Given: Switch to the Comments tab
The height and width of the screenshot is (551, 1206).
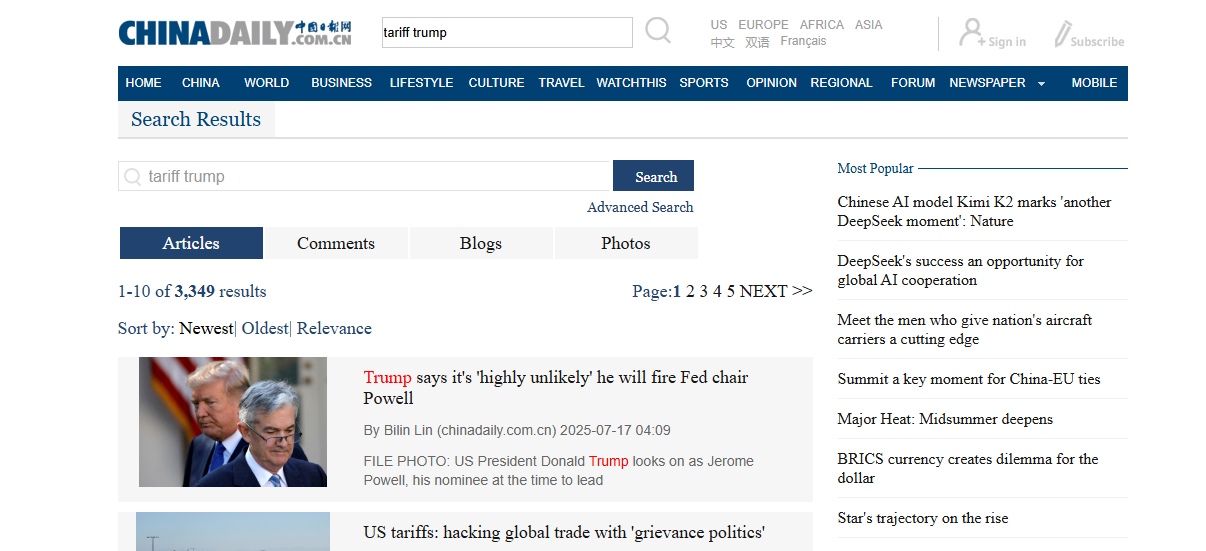Looking at the screenshot, I should coord(336,243).
